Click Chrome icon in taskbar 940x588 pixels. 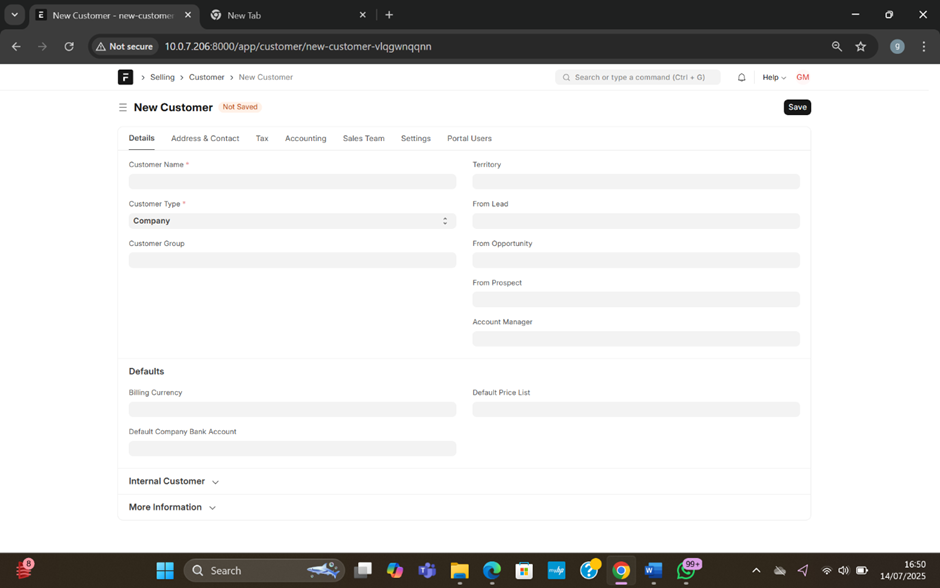tap(621, 571)
